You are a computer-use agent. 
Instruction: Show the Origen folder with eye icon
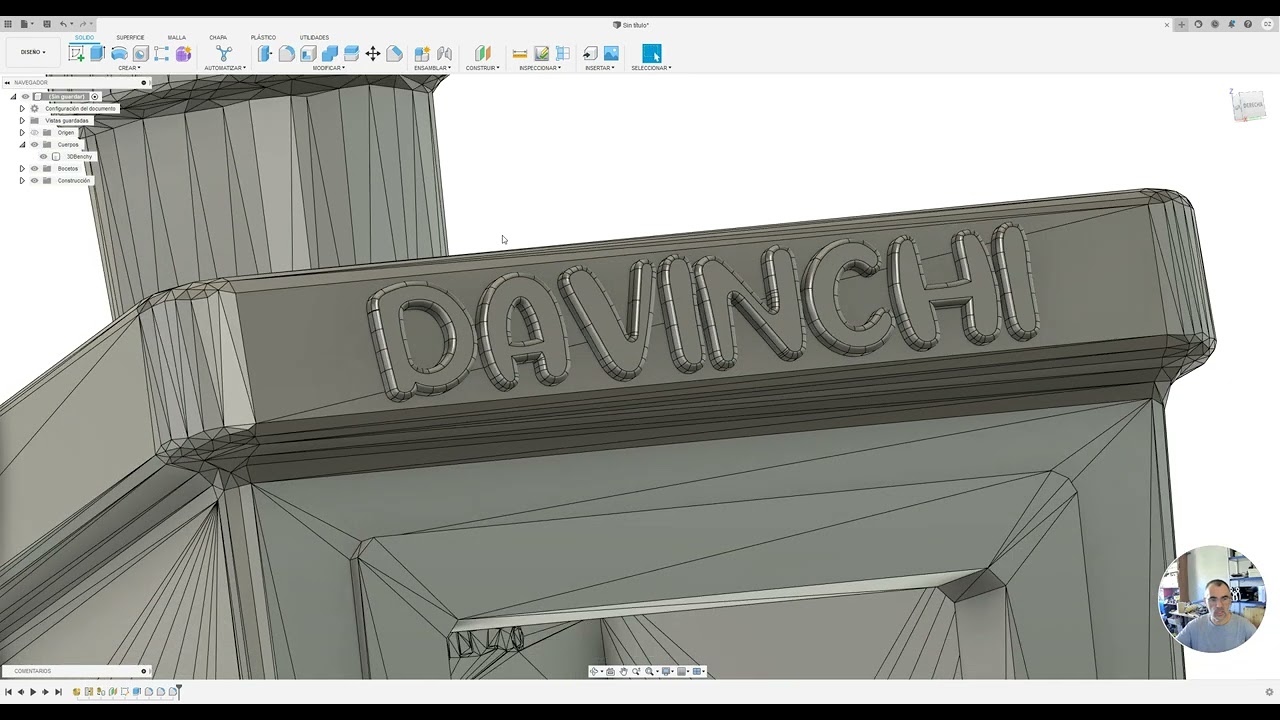[34, 133]
